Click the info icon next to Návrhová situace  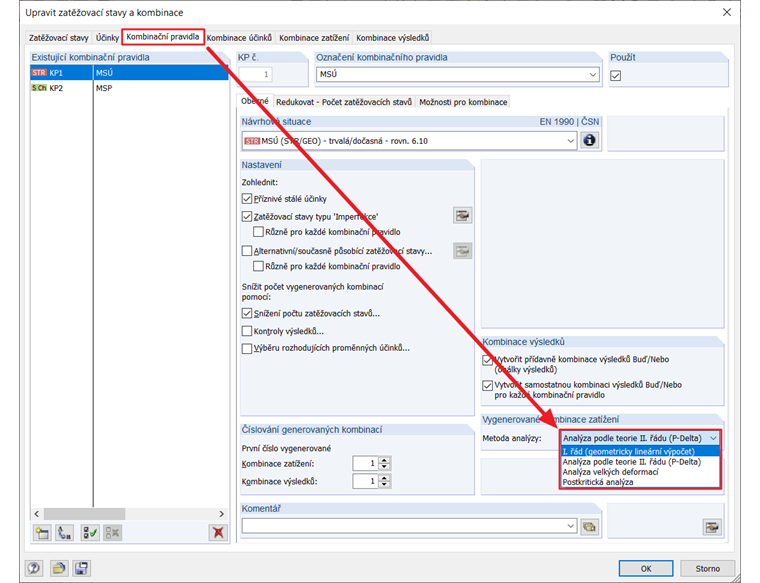pos(589,141)
